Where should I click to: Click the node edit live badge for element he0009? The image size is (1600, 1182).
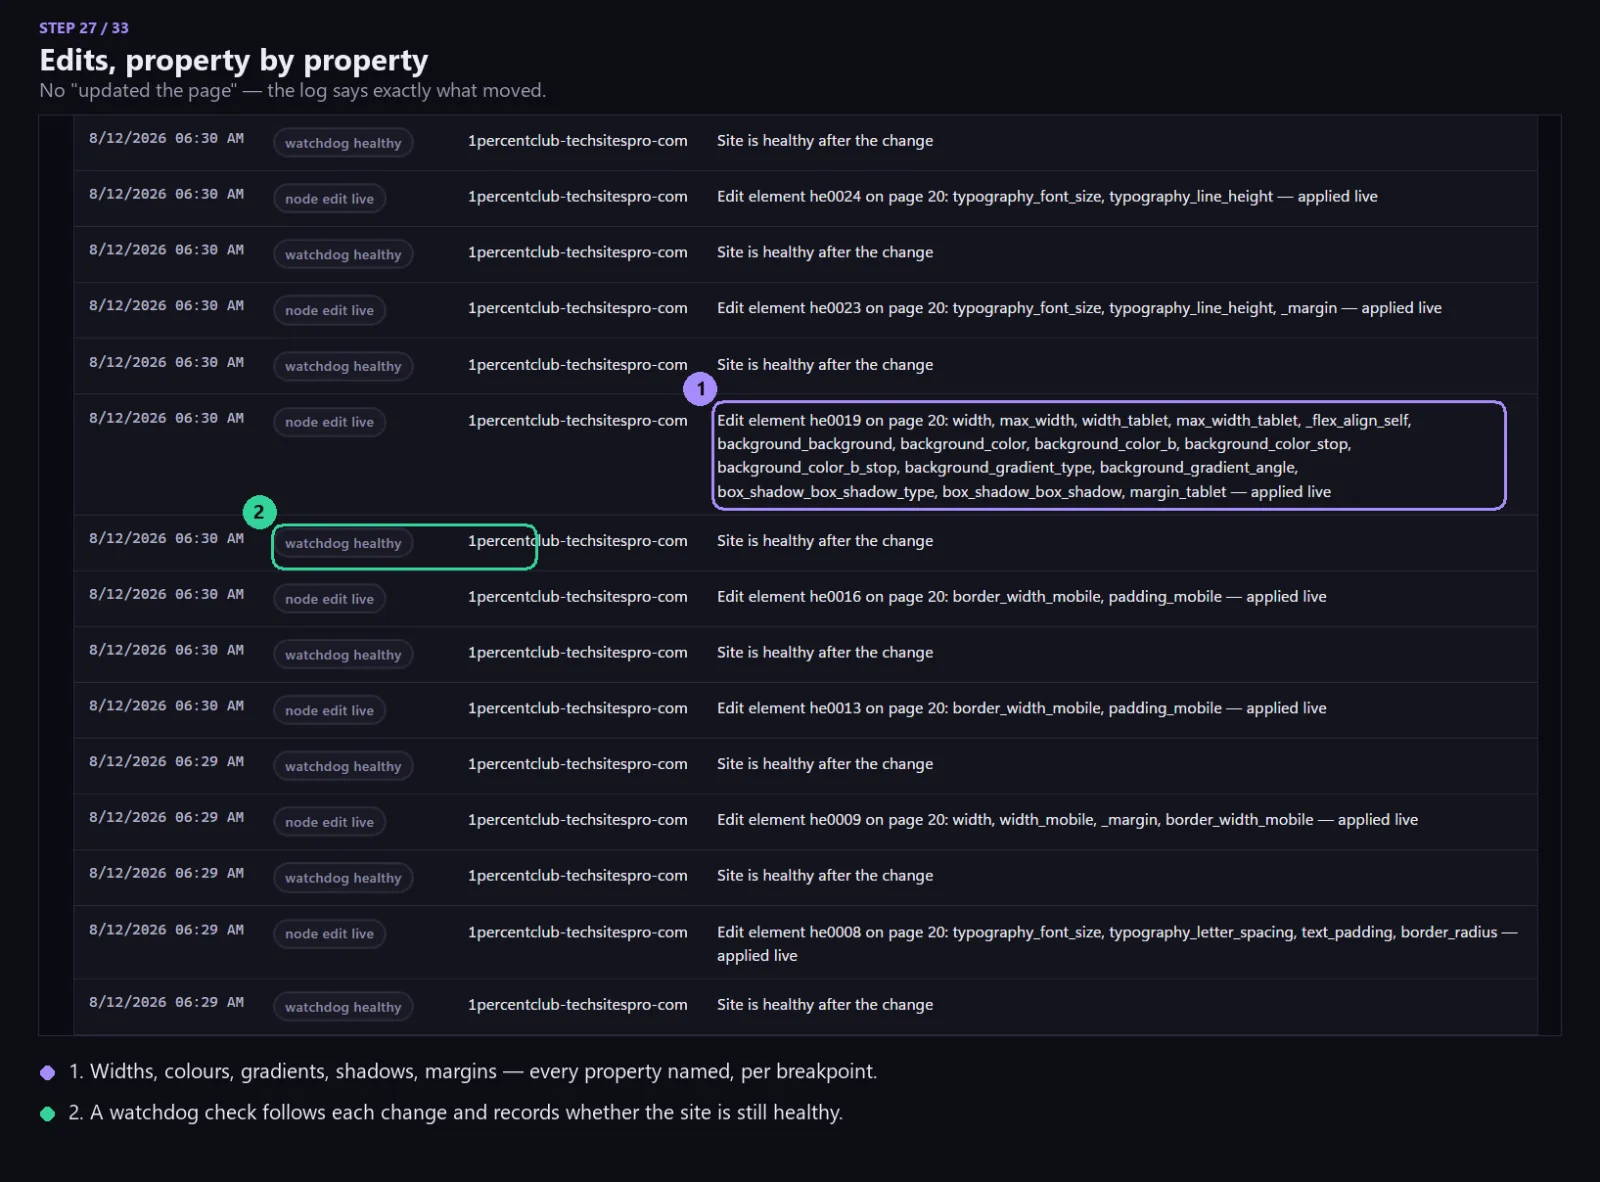pos(329,822)
